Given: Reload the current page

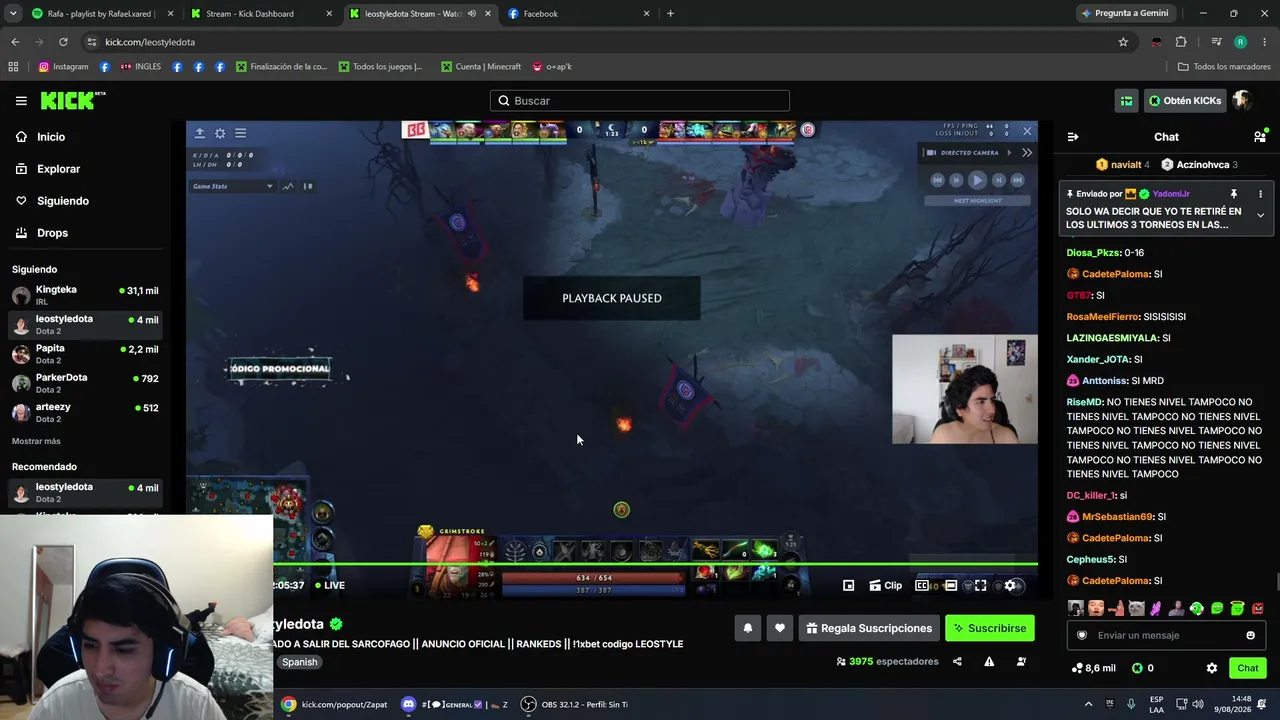Looking at the screenshot, I should pos(63,42).
